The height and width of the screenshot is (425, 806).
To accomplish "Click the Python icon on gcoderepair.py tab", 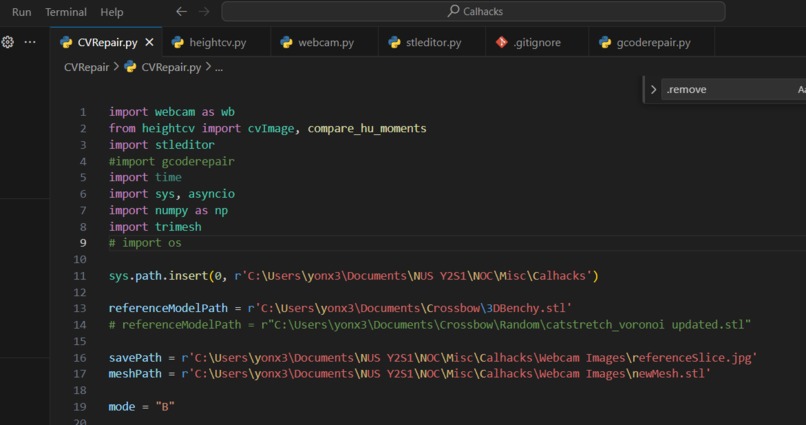I will click(x=605, y=42).
